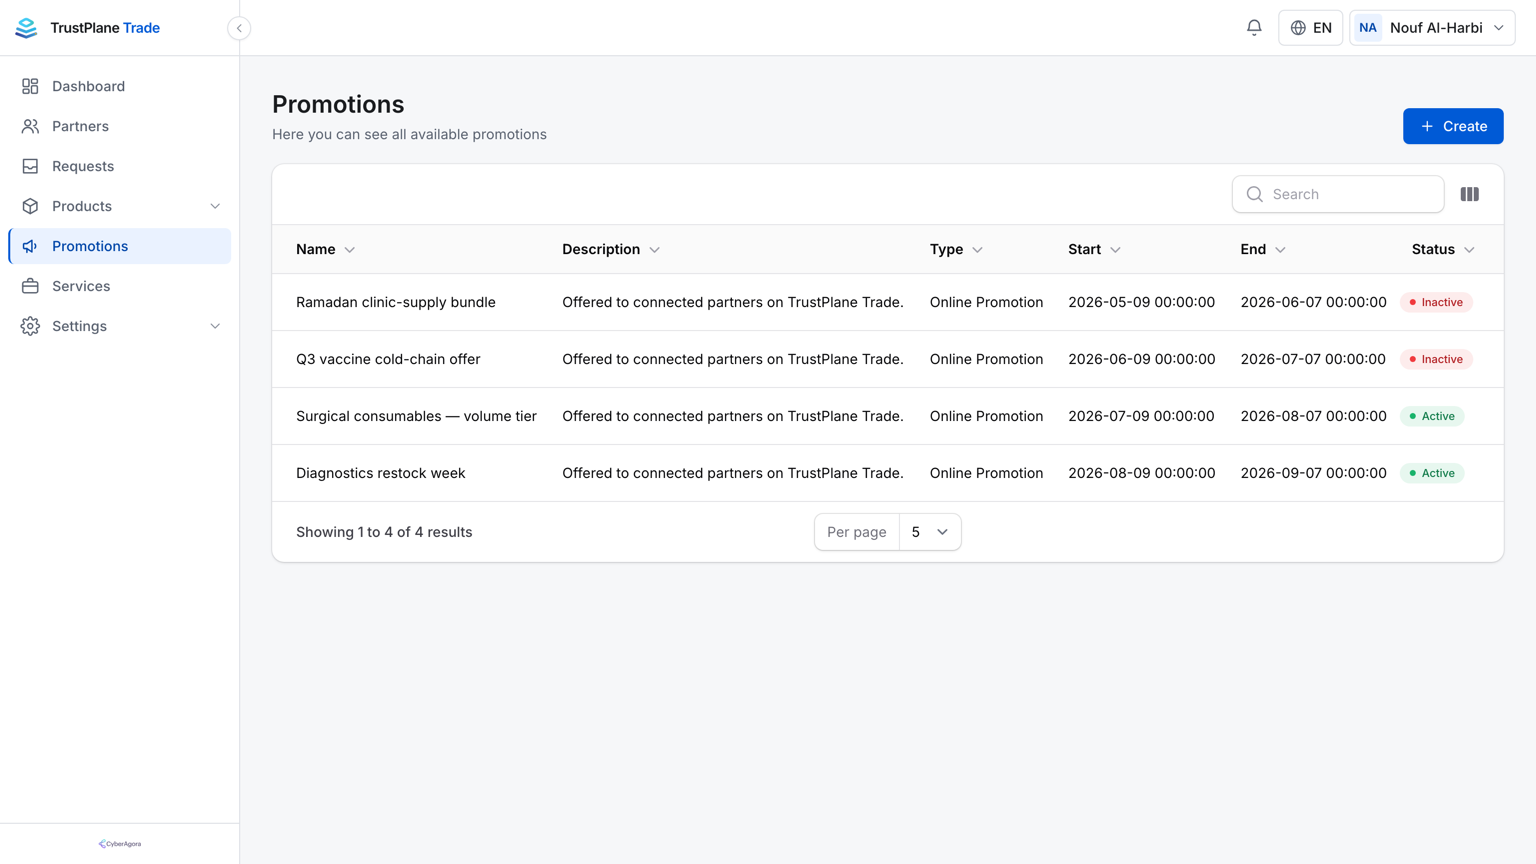Click start date 2026-05-09 00:00:00
The image size is (1536, 864).
click(1141, 302)
